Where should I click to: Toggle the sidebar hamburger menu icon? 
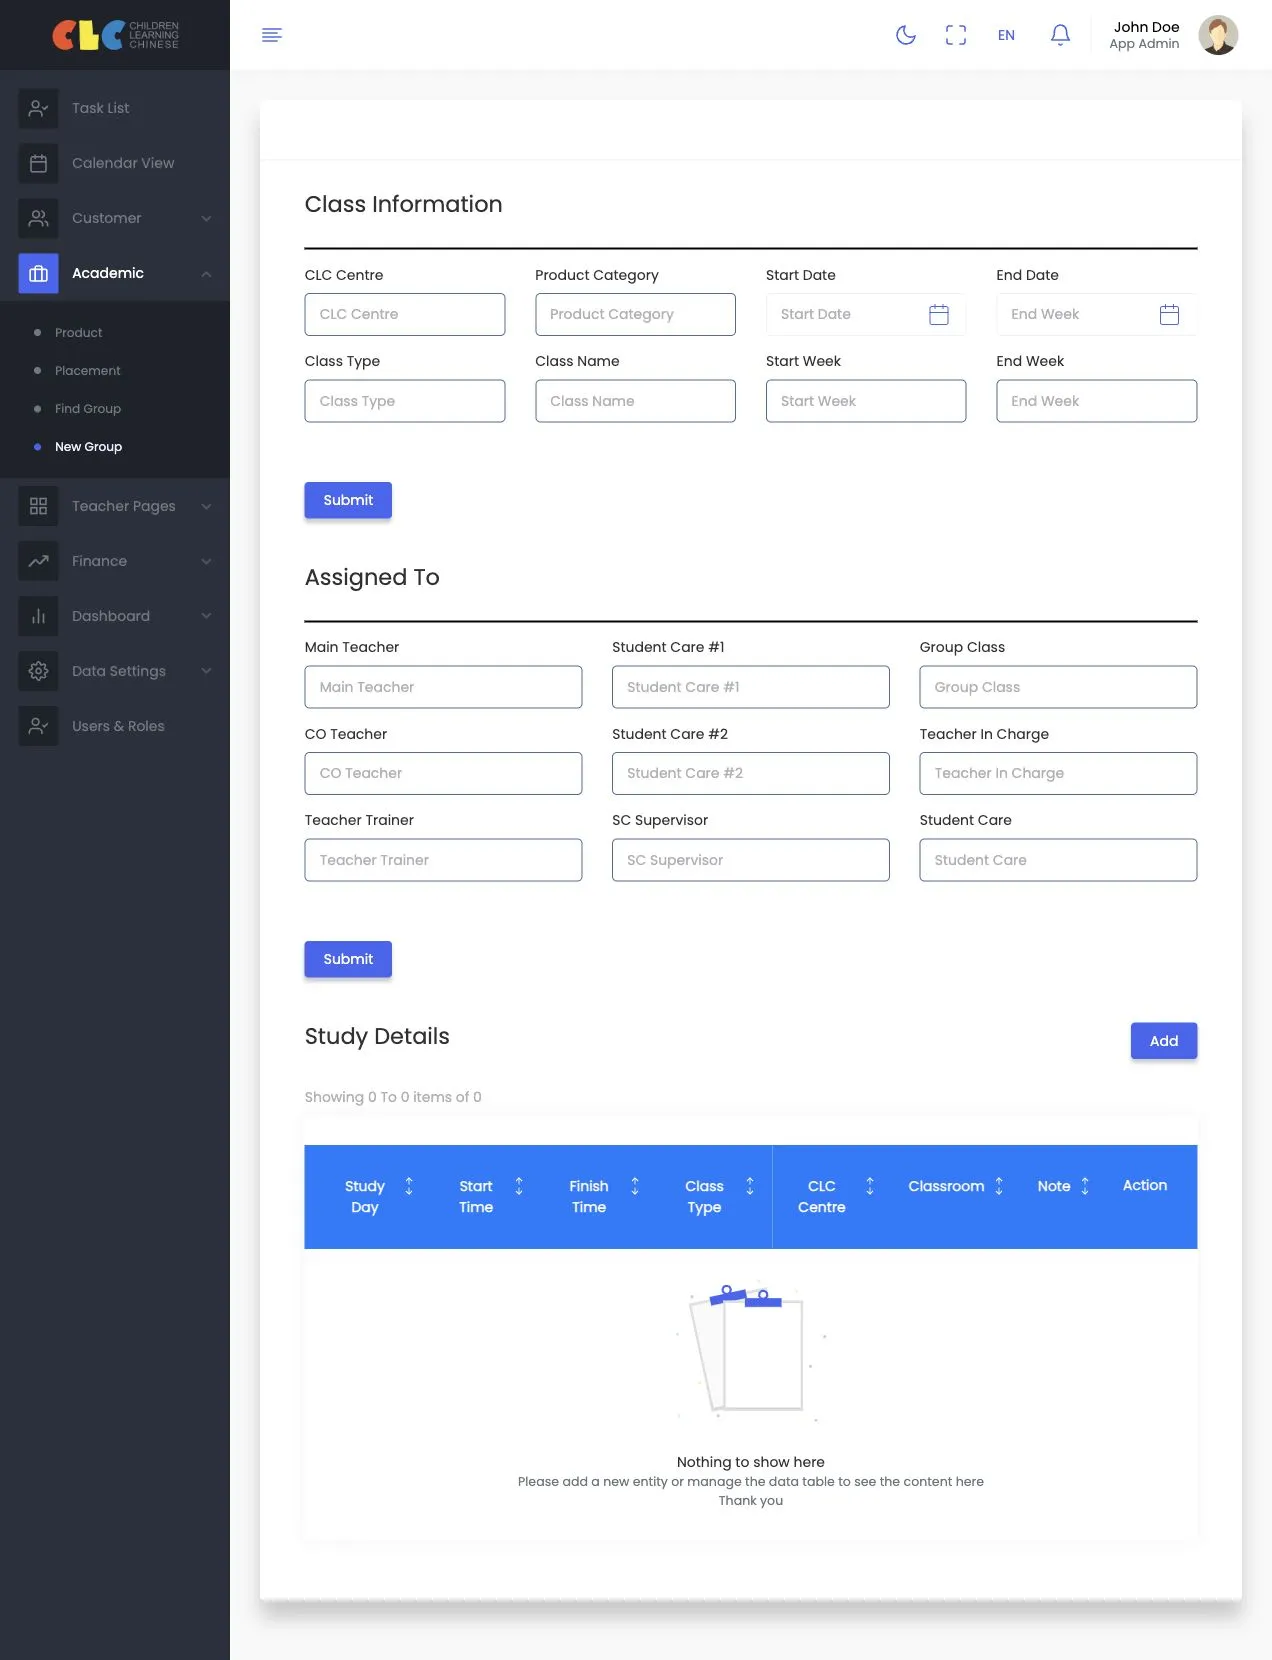point(271,35)
